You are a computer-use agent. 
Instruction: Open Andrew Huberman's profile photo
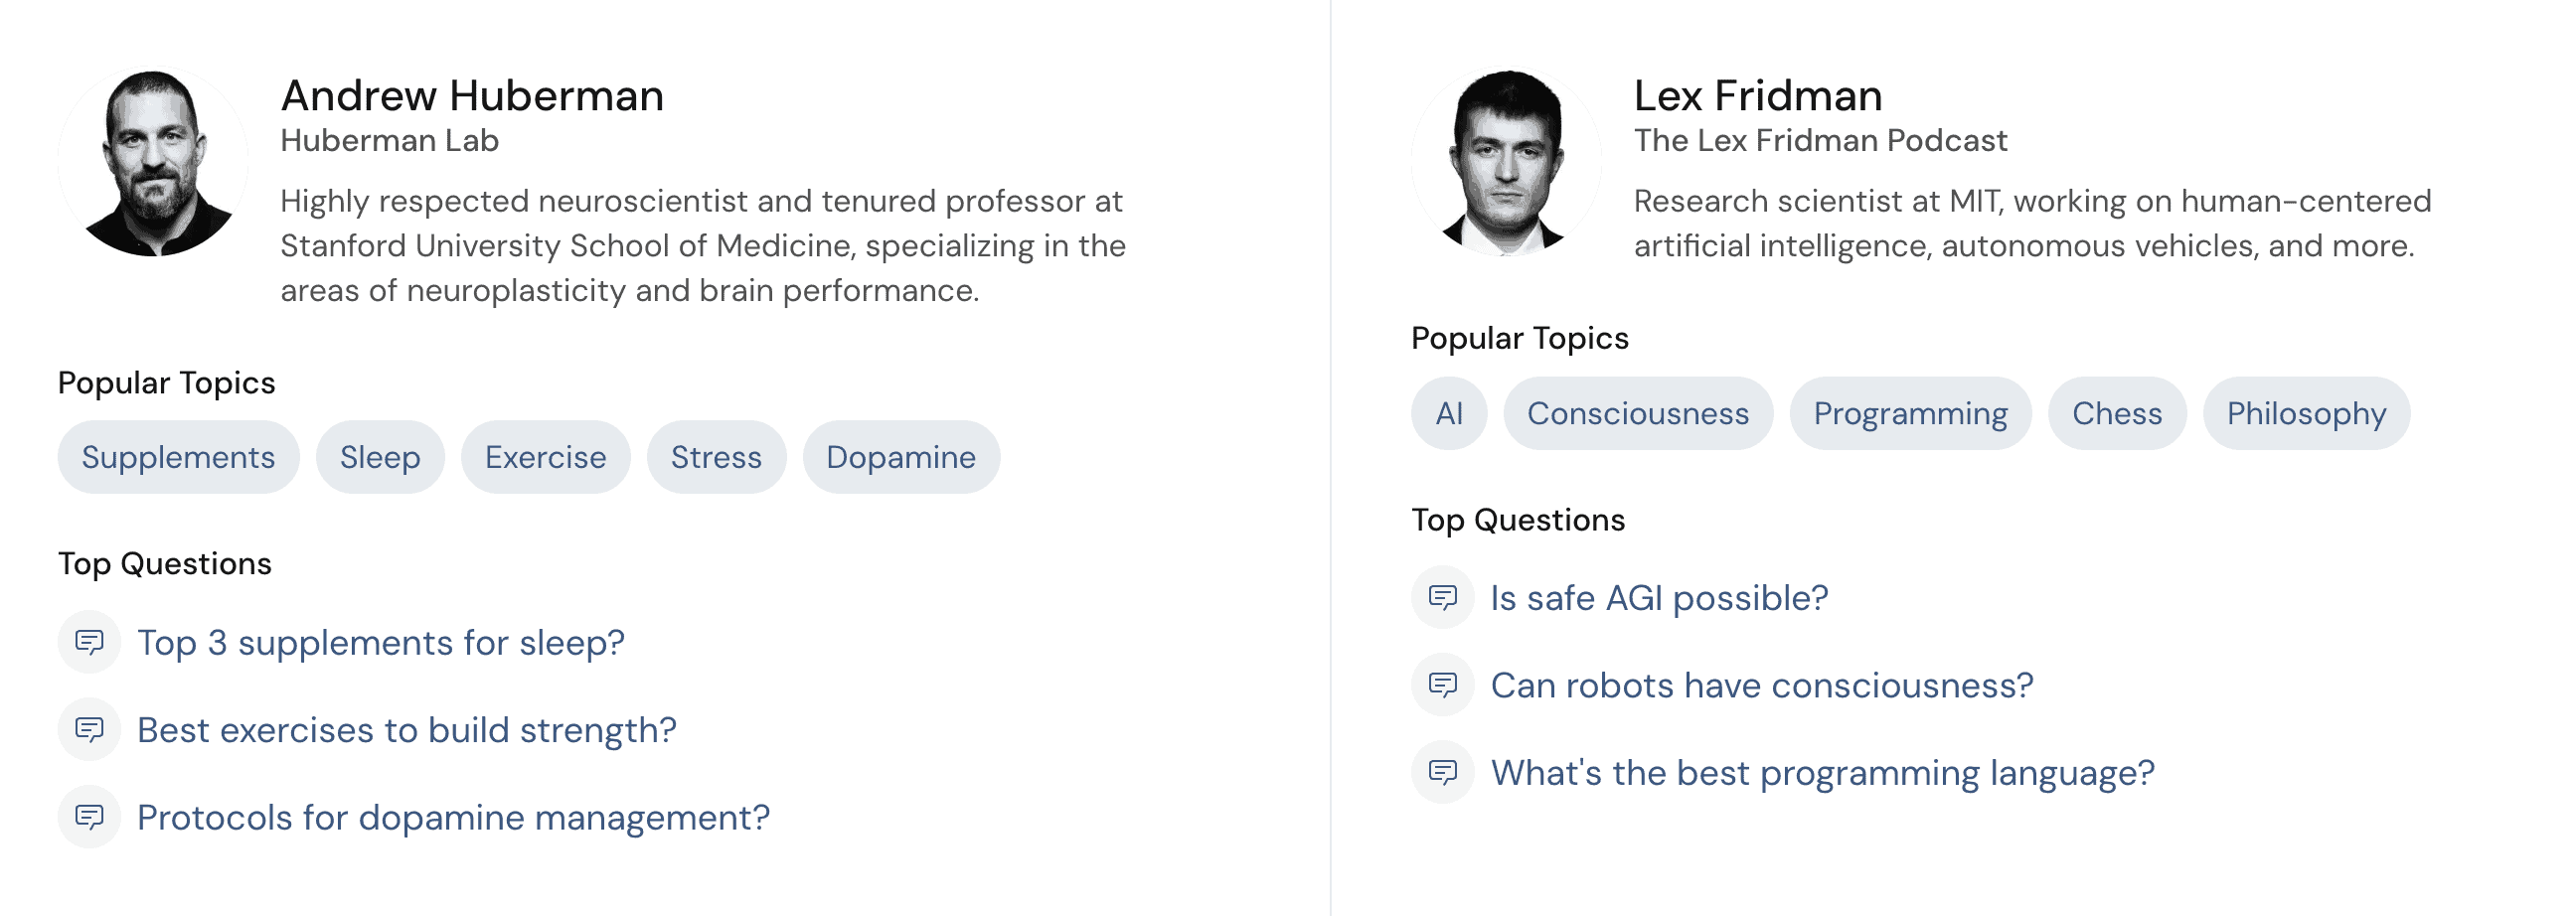tap(153, 162)
